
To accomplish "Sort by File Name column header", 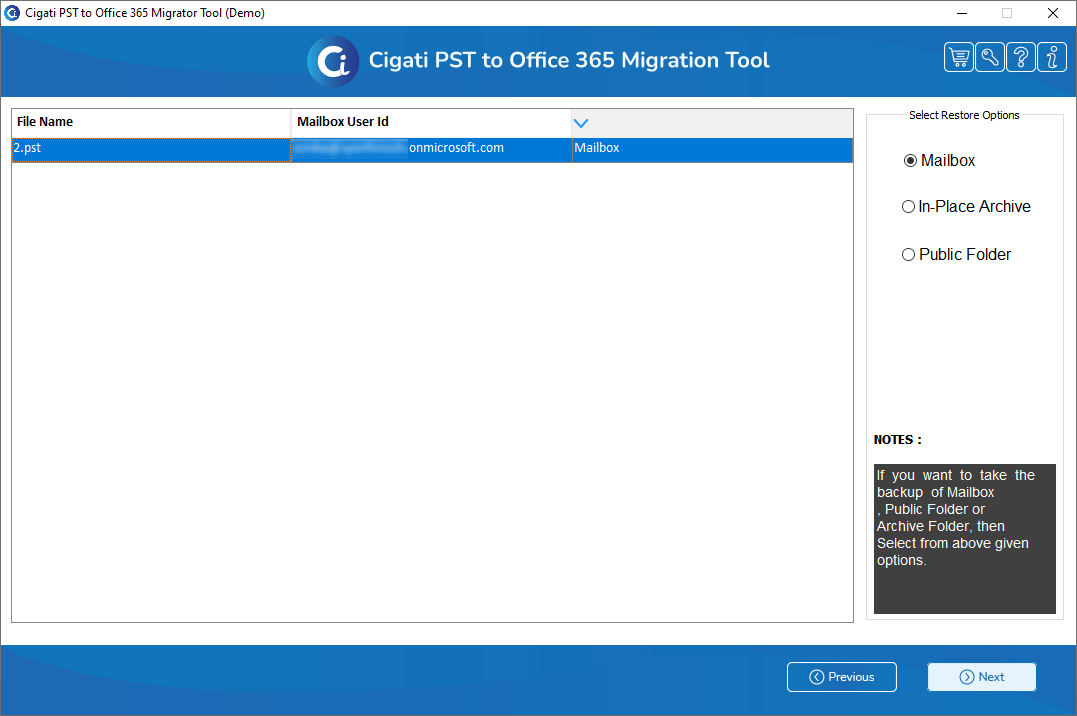I will pos(151,122).
